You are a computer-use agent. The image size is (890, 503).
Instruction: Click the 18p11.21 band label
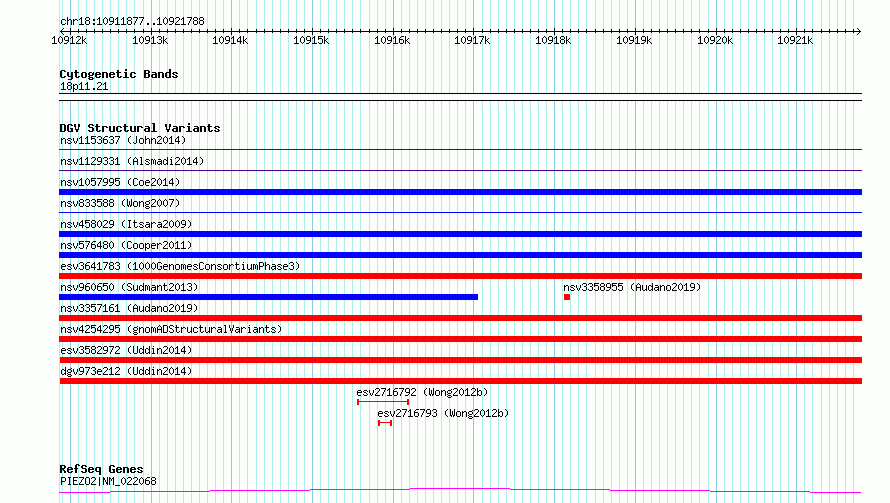(x=84, y=86)
